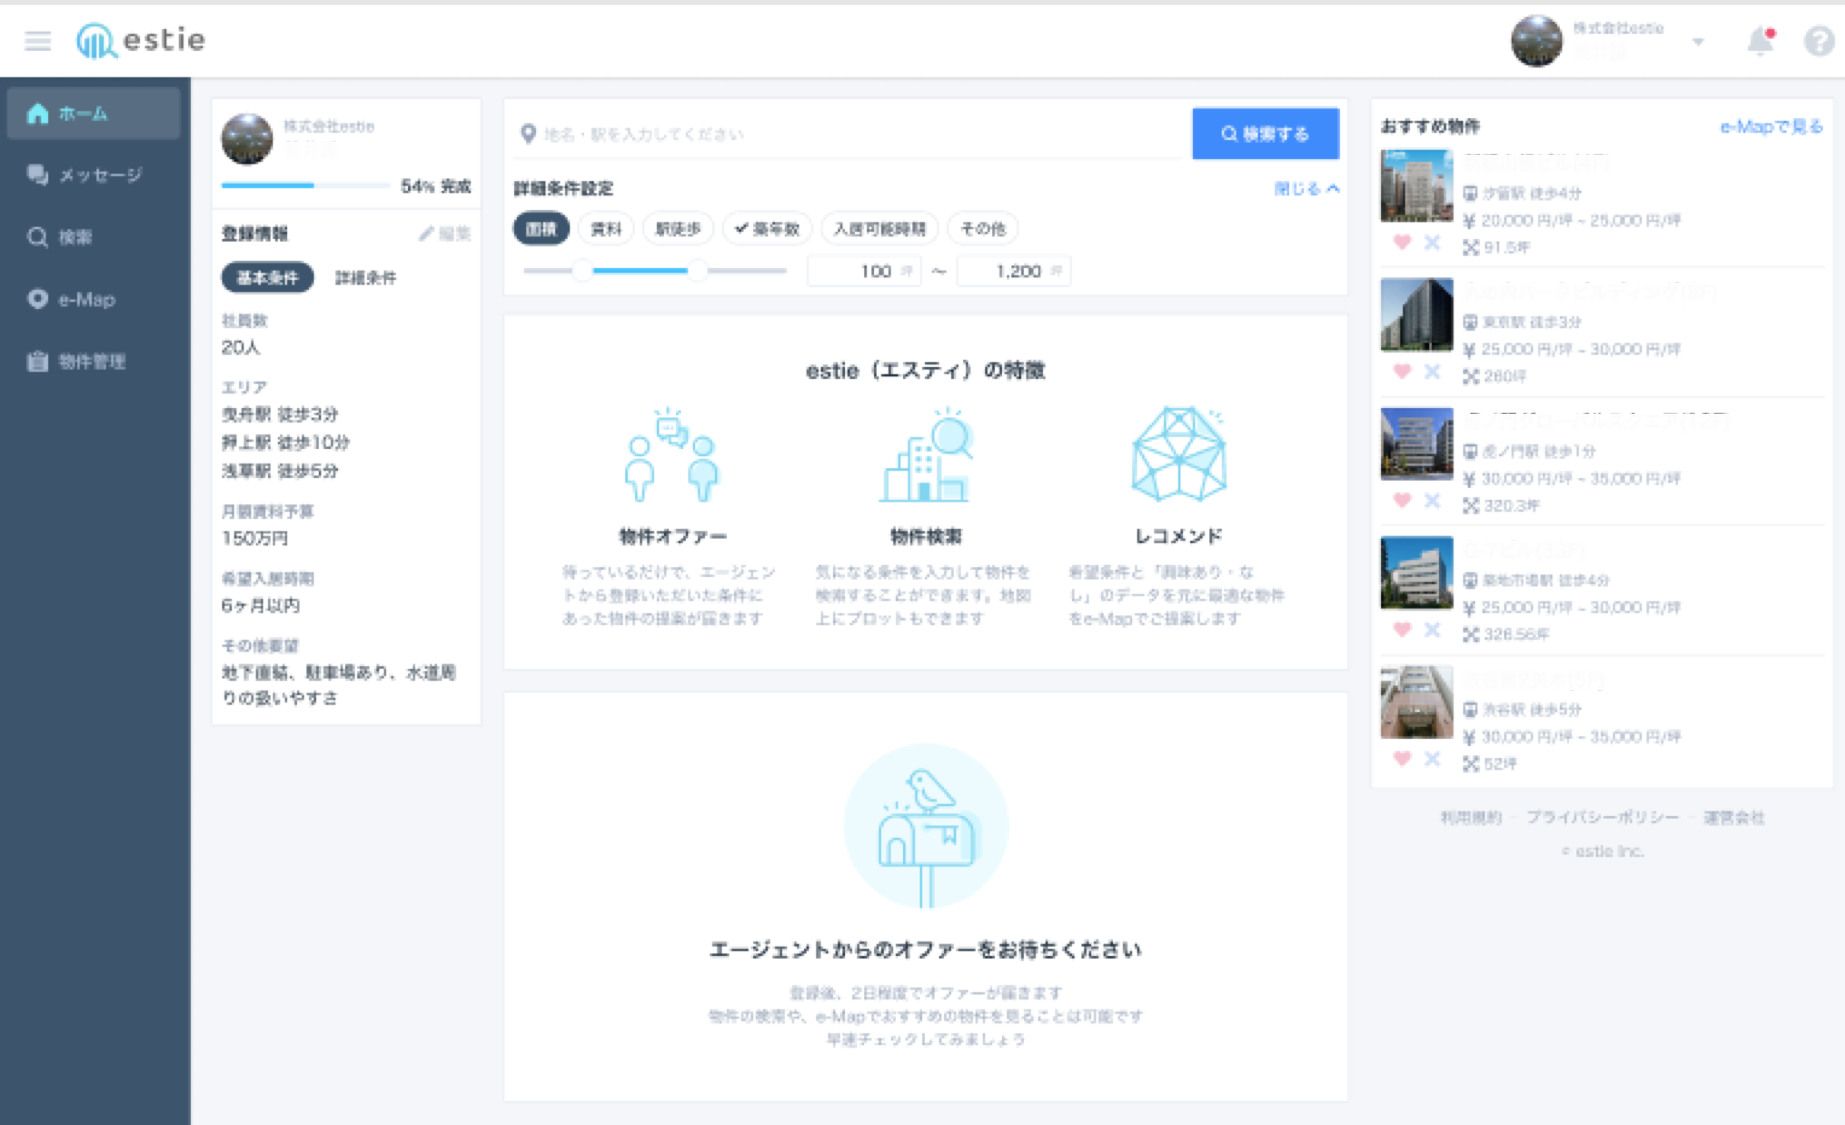1845x1125 pixels.
Task: Select the 基本条件 tab
Action: point(267,277)
